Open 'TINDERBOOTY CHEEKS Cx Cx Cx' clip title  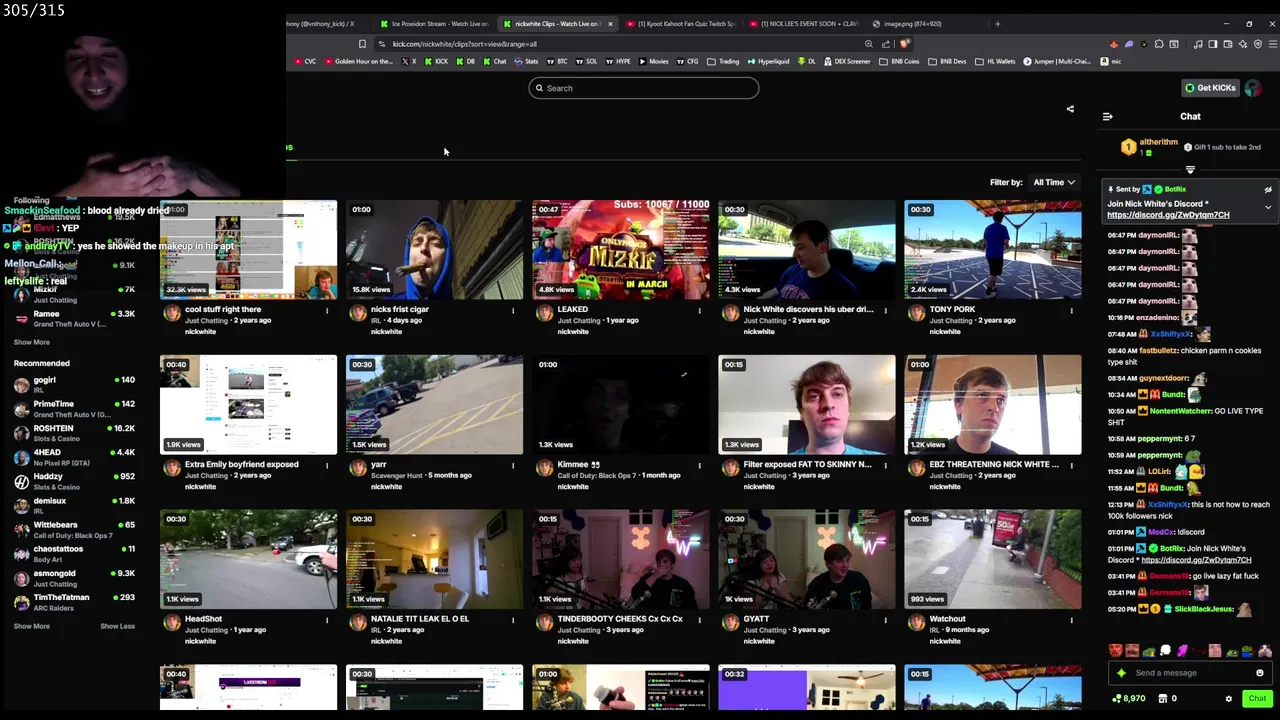620,619
